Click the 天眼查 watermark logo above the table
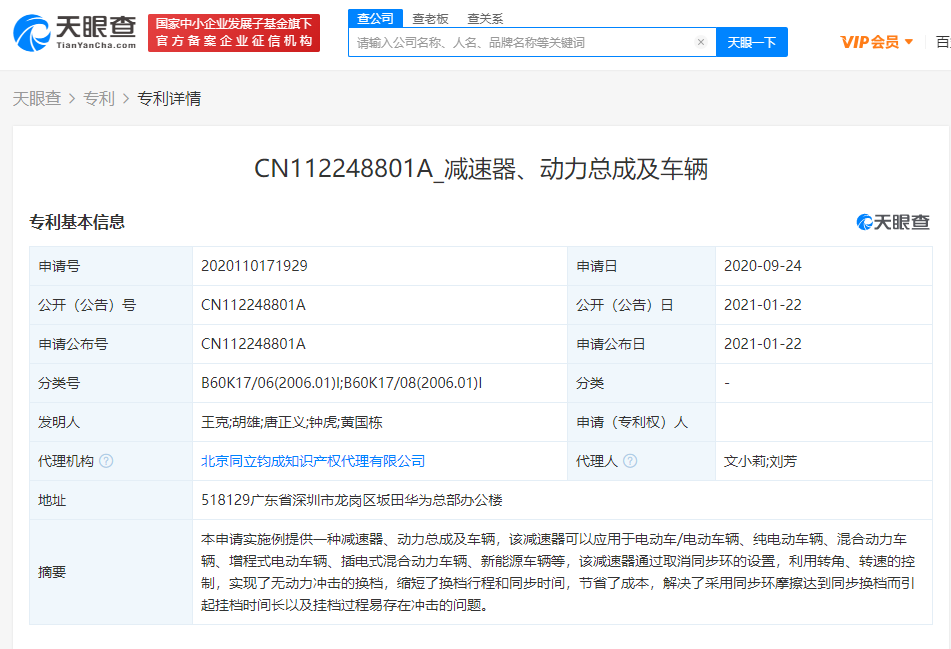 click(x=893, y=222)
